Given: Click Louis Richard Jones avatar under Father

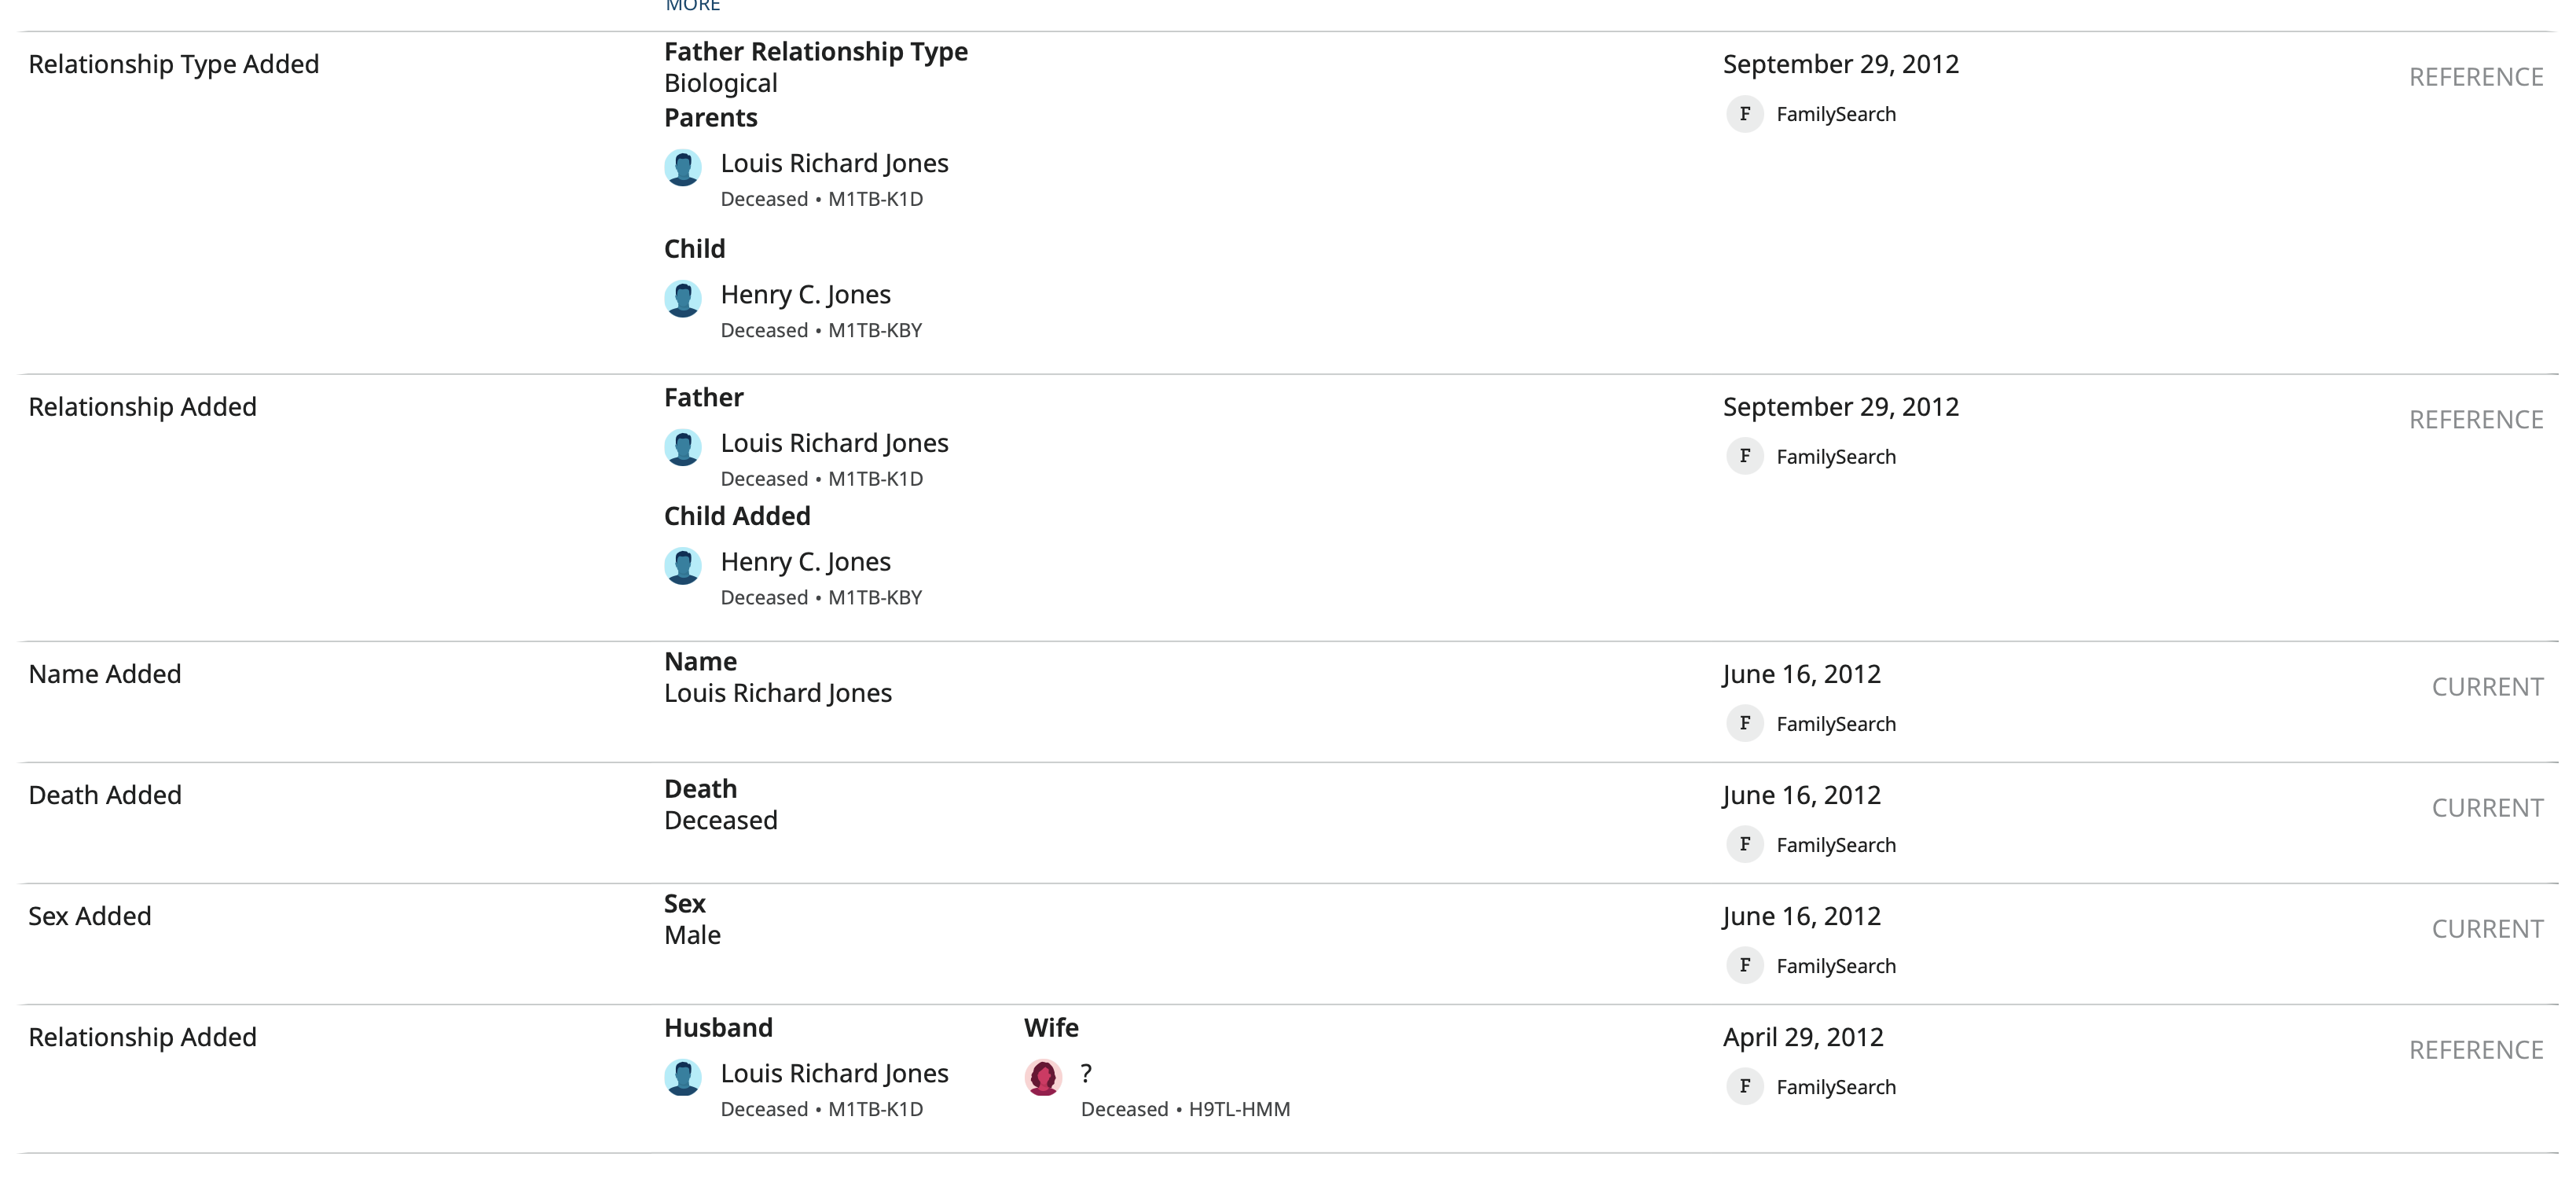Looking at the screenshot, I should click(683, 448).
